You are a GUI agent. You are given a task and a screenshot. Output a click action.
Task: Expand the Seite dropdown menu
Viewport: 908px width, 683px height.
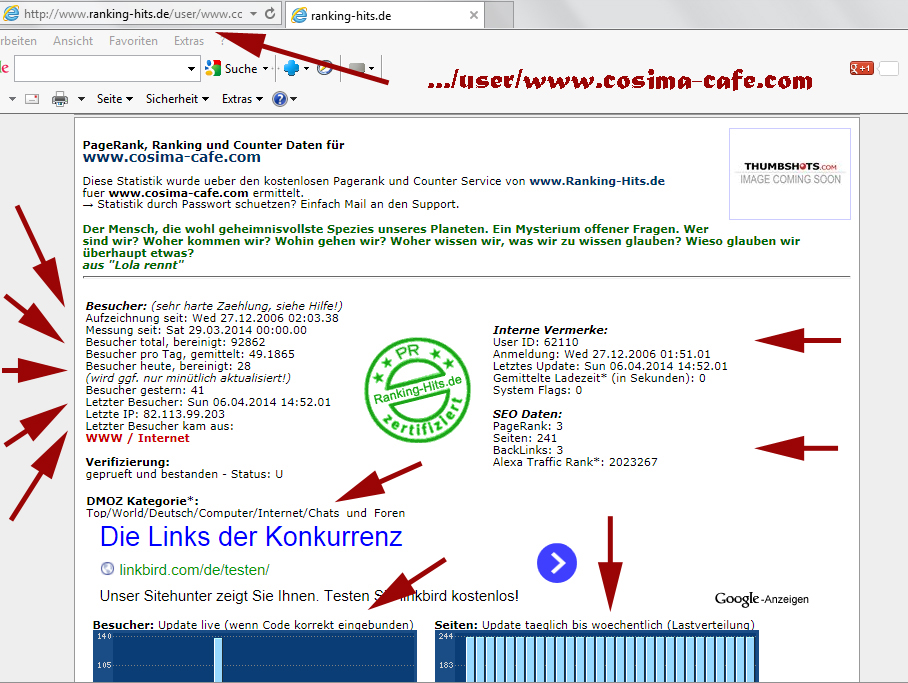[x=114, y=99]
